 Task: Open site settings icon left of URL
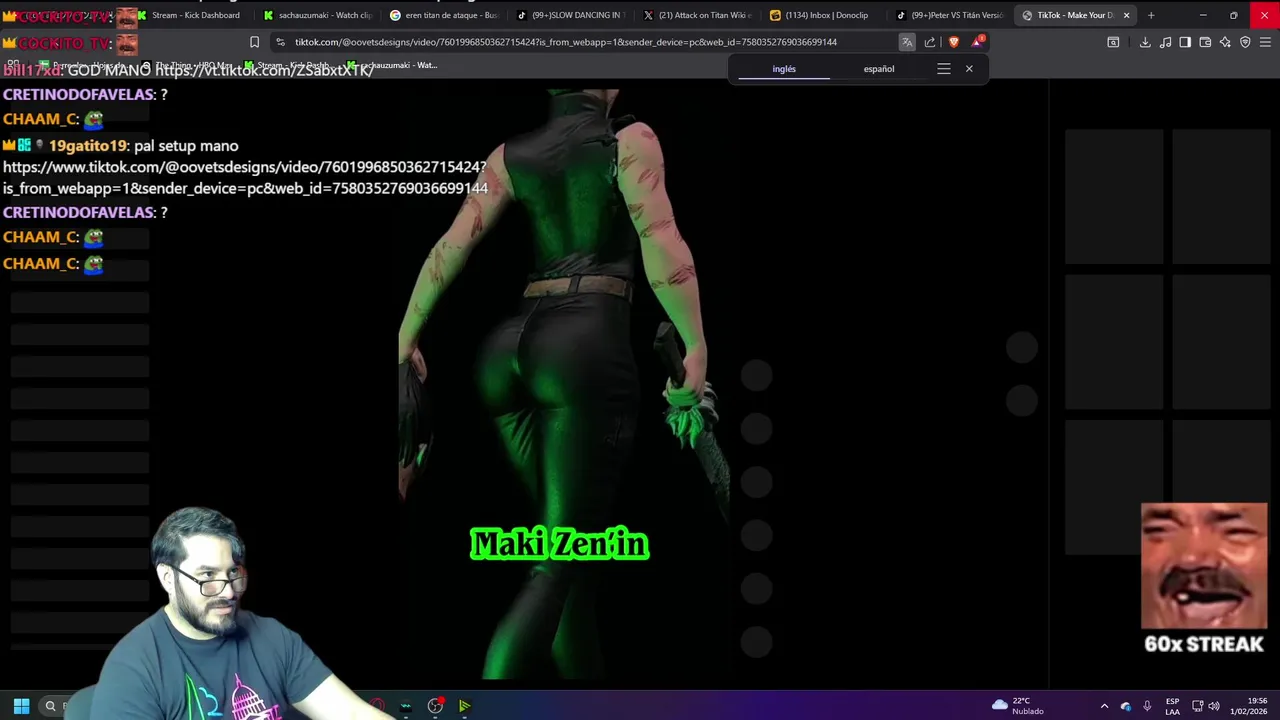280,42
